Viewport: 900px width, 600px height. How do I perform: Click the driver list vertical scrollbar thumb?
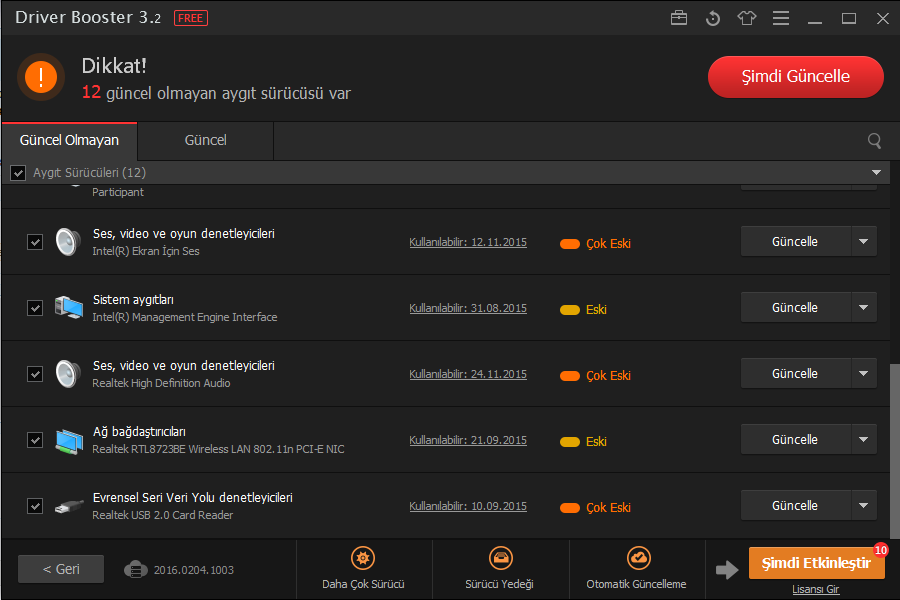point(895,451)
